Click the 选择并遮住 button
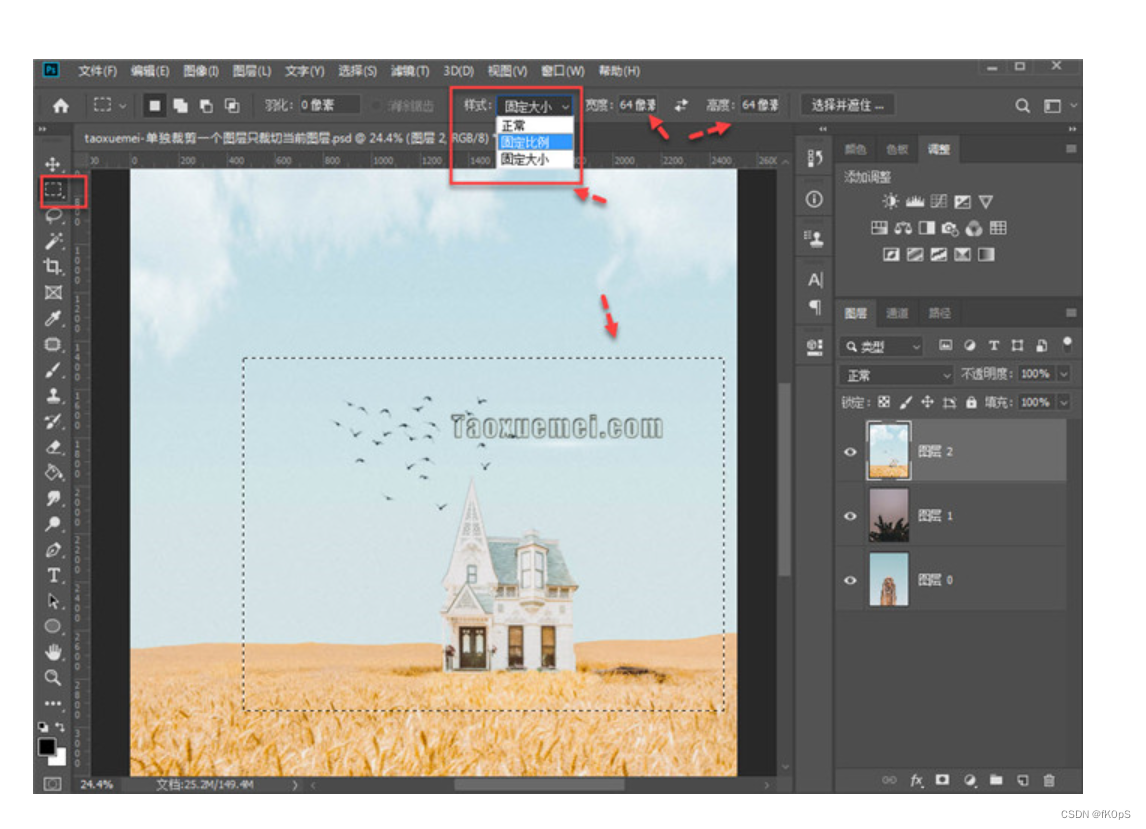 [x=848, y=105]
